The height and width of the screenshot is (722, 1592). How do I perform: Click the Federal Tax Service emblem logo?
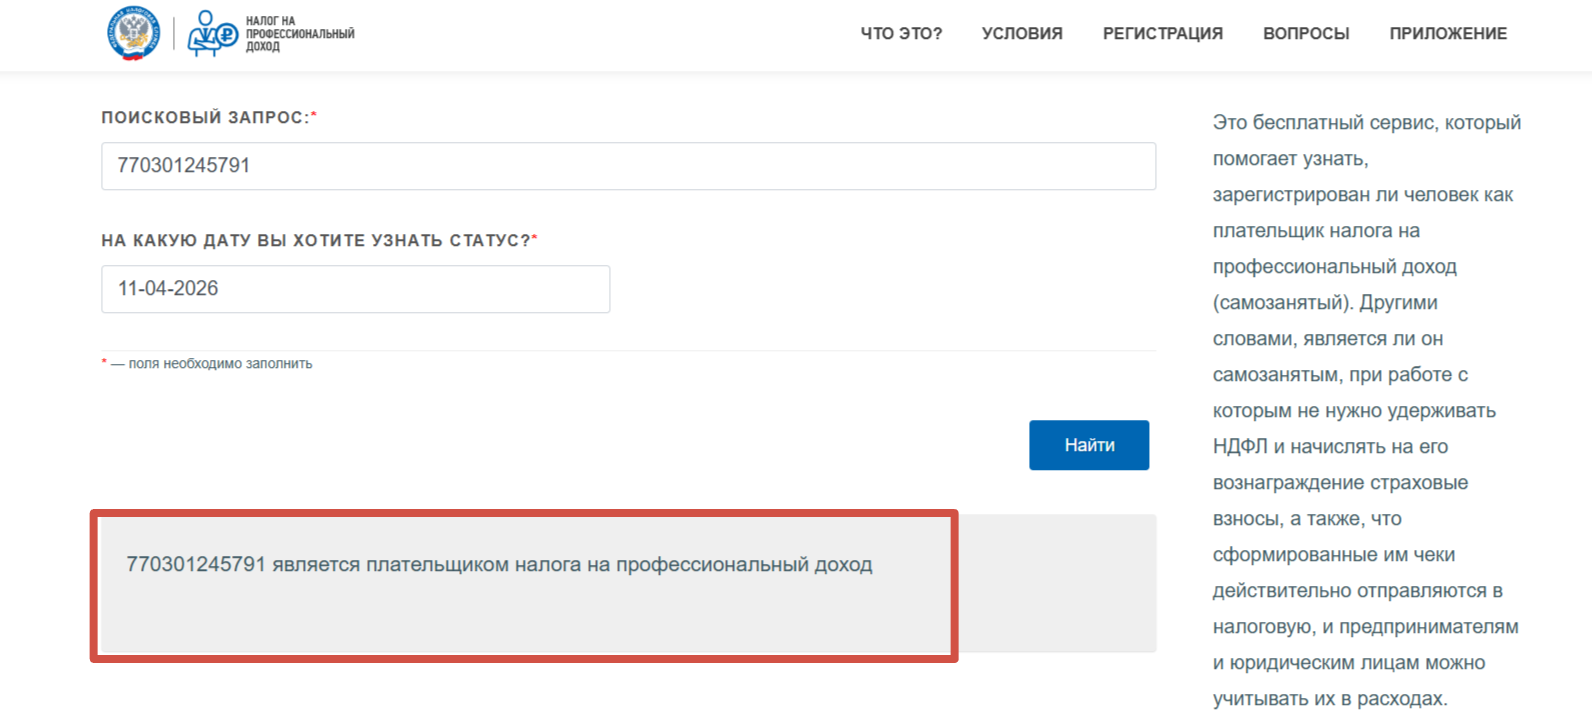click(x=133, y=33)
